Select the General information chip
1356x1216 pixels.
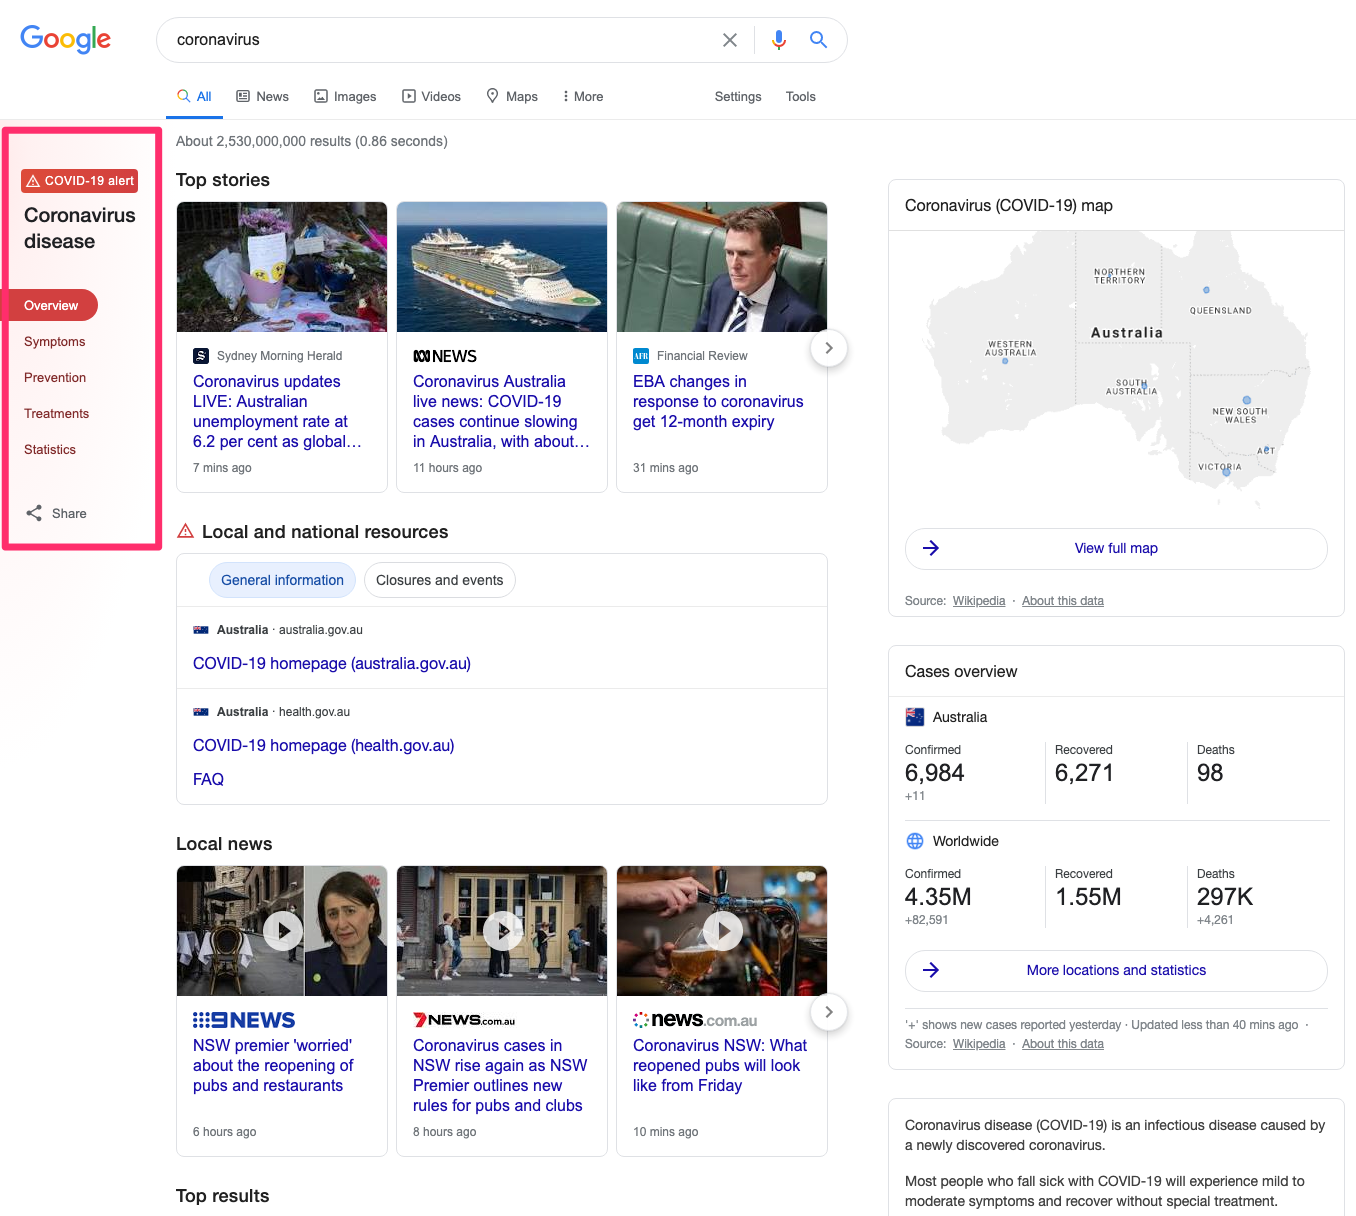(x=282, y=580)
